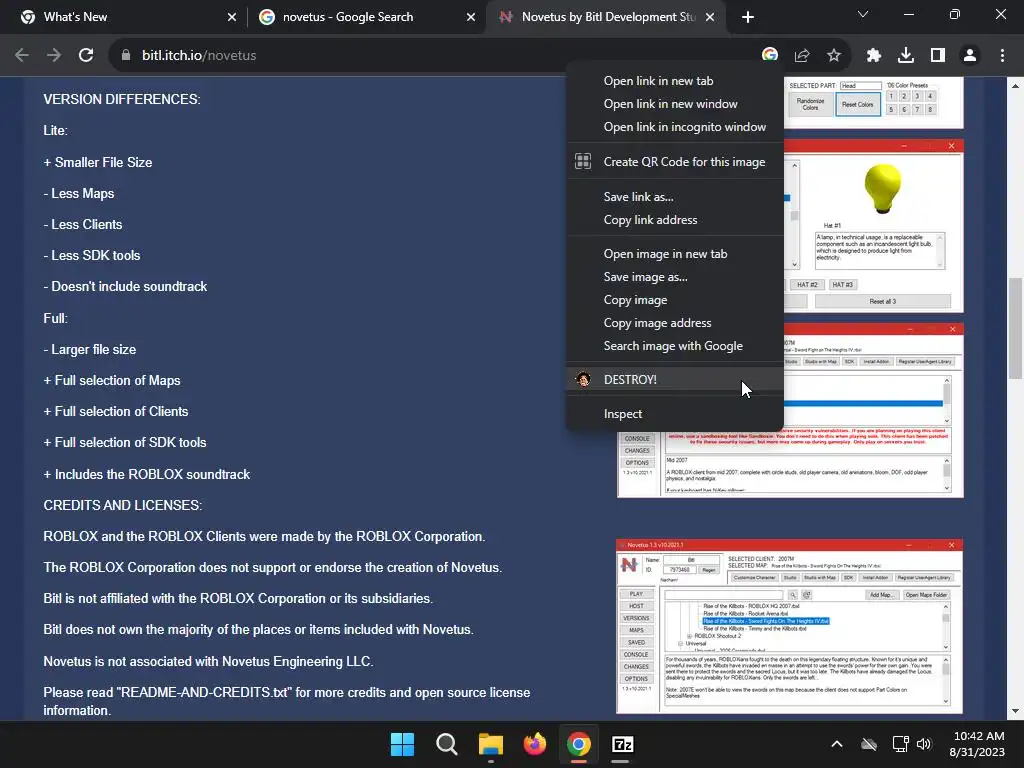1024x768 pixels.
Task: Choose Save image as...
Action: 675,277
